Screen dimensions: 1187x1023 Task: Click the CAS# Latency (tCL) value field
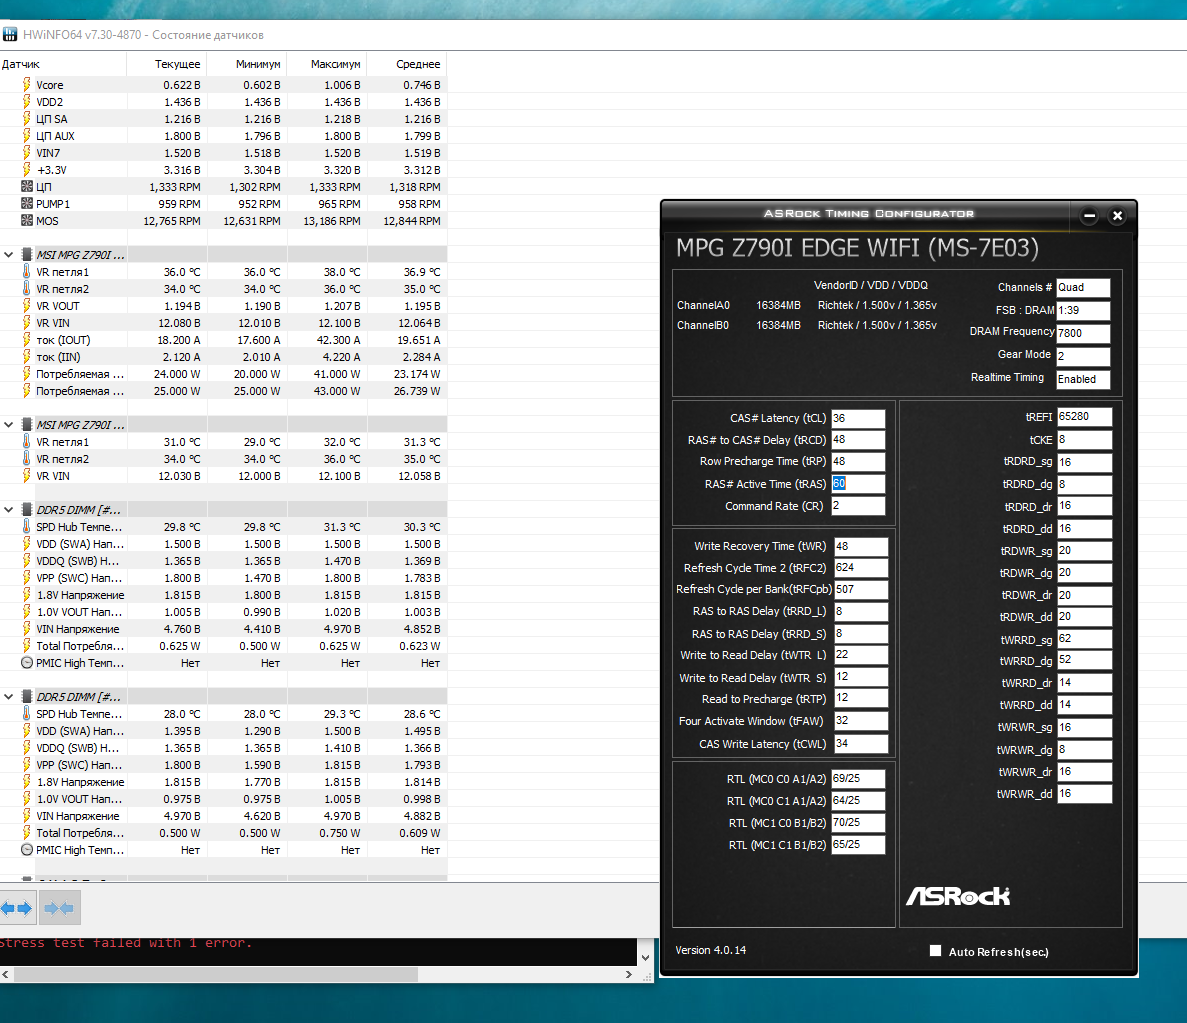tap(858, 419)
